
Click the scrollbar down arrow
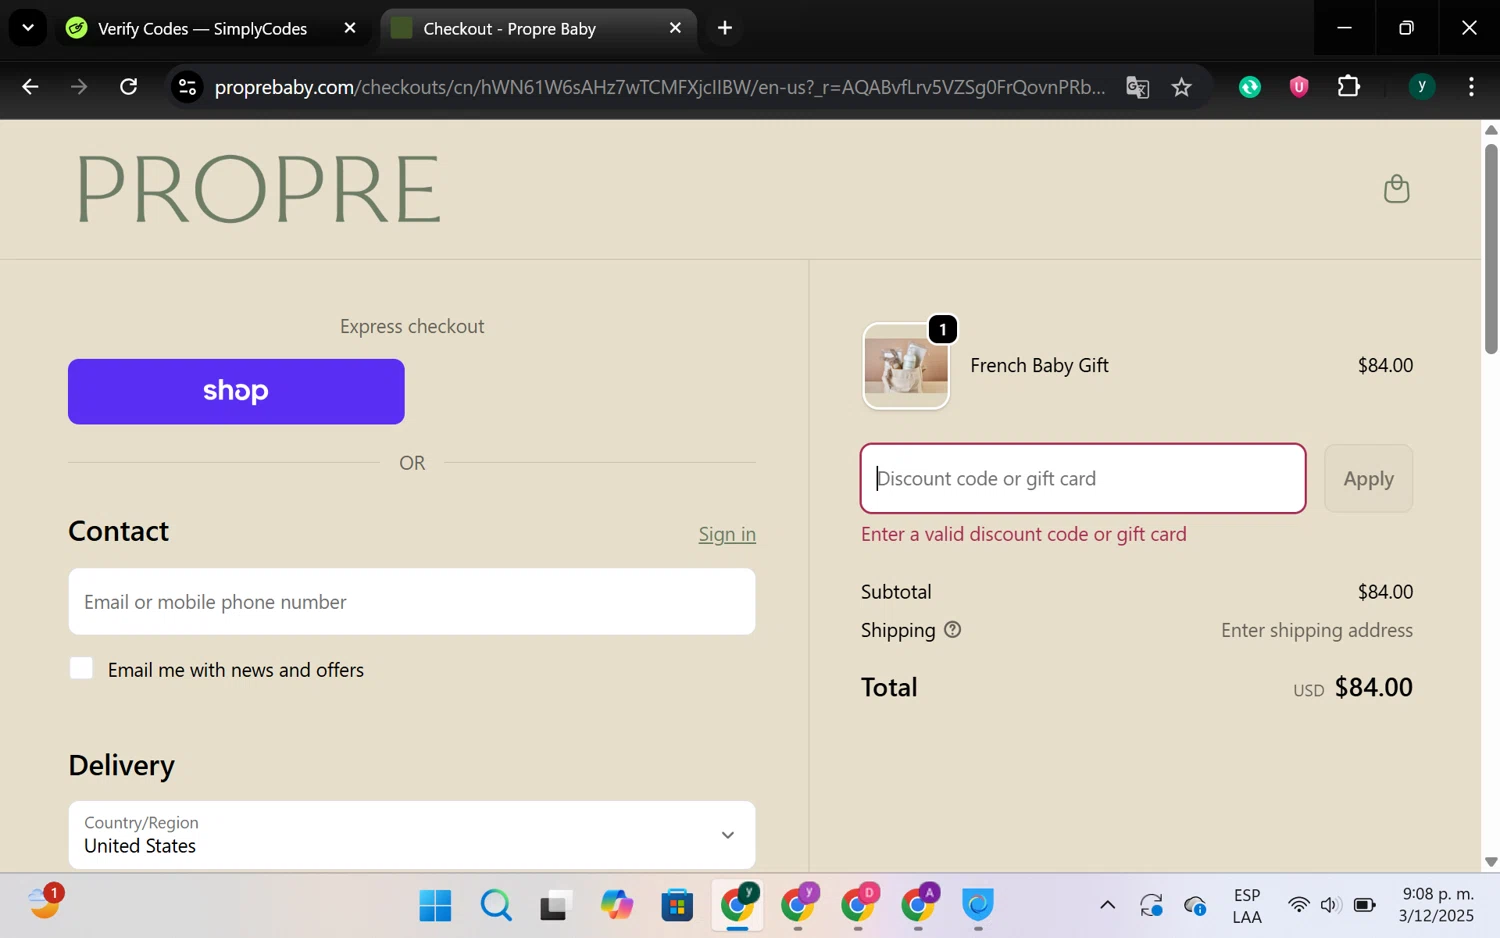click(x=1491, y=861)
